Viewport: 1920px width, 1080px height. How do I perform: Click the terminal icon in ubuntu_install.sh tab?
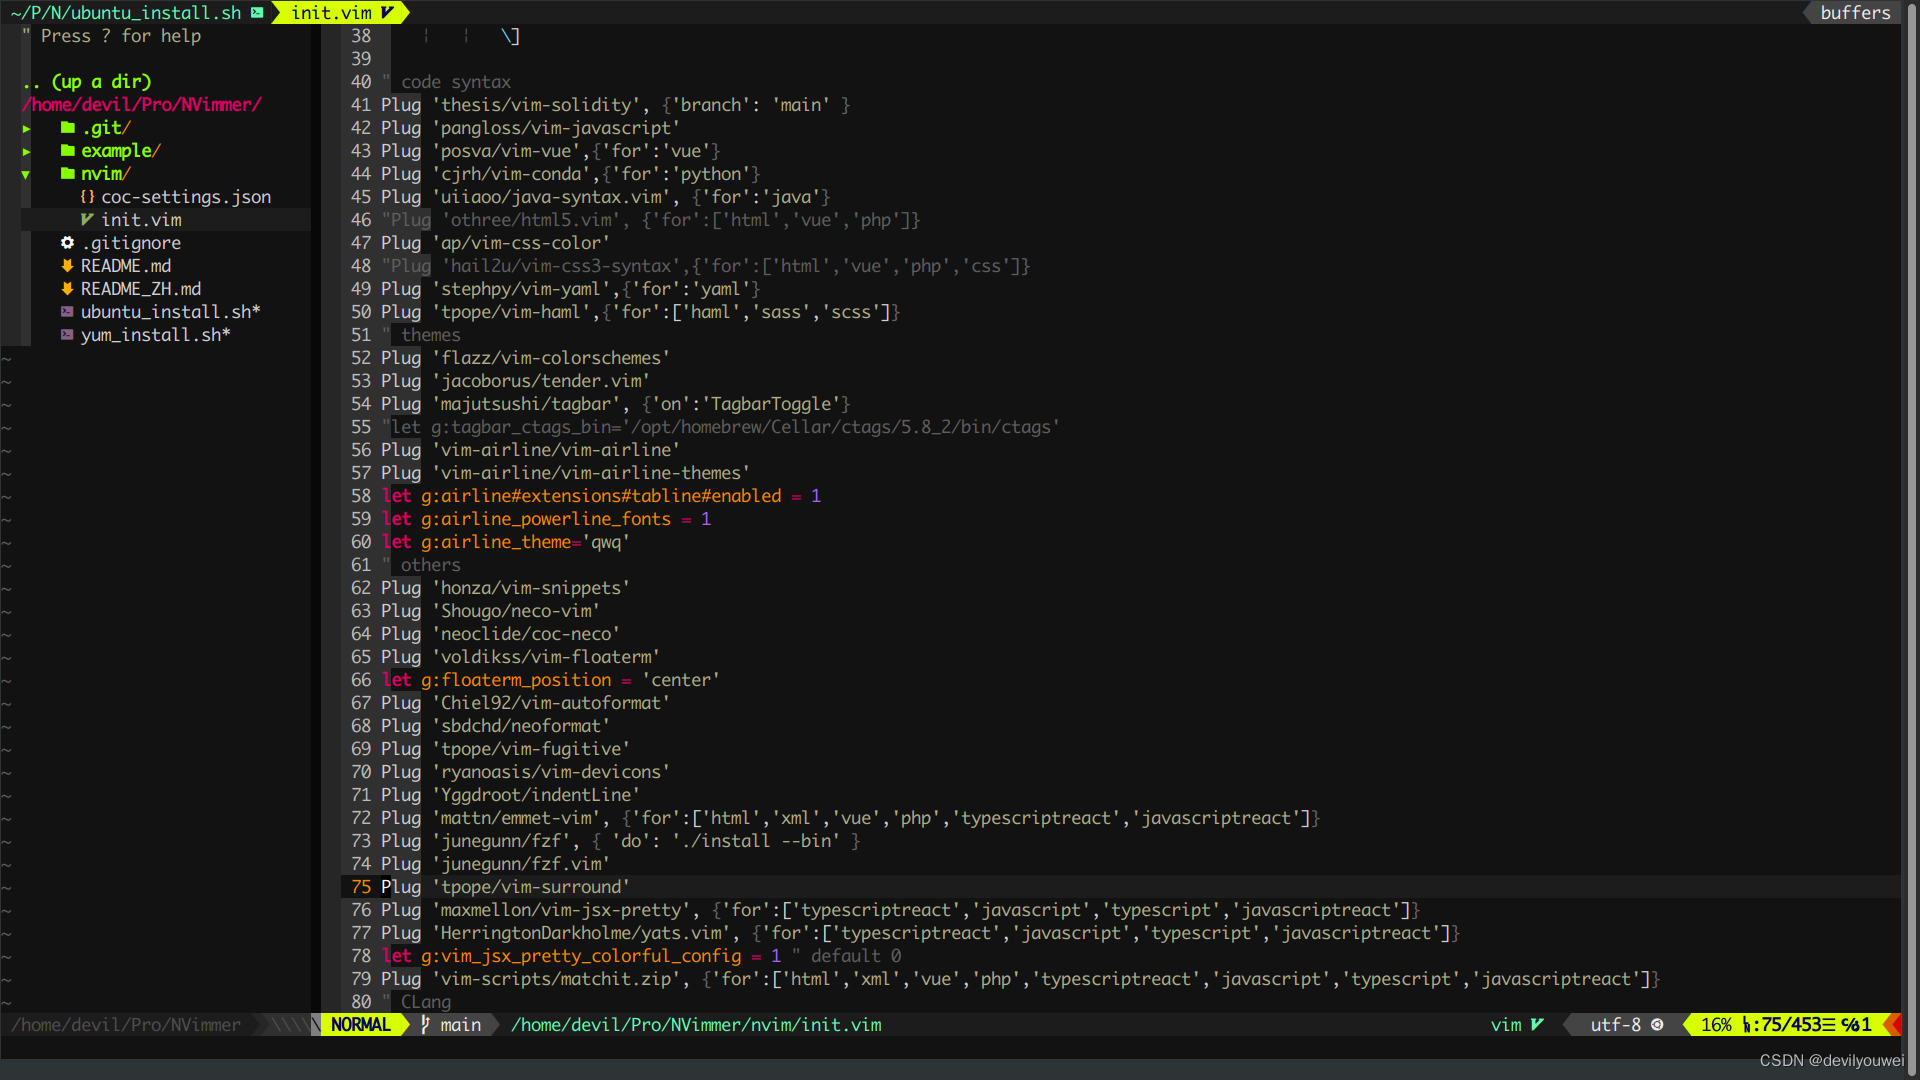[257, 13]
